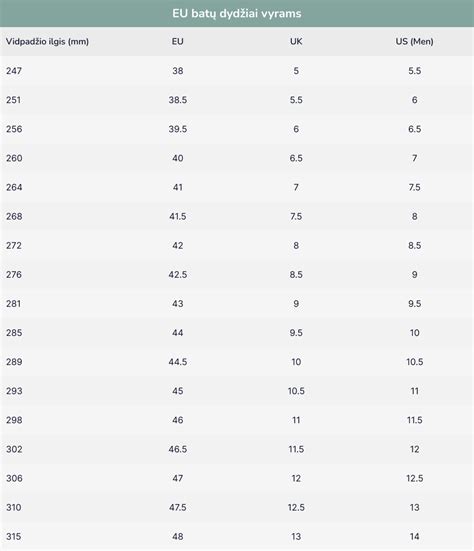Click the EU column header
Image resolution: width=474 pixels, height=551 pixels.
tap(177, 41)
